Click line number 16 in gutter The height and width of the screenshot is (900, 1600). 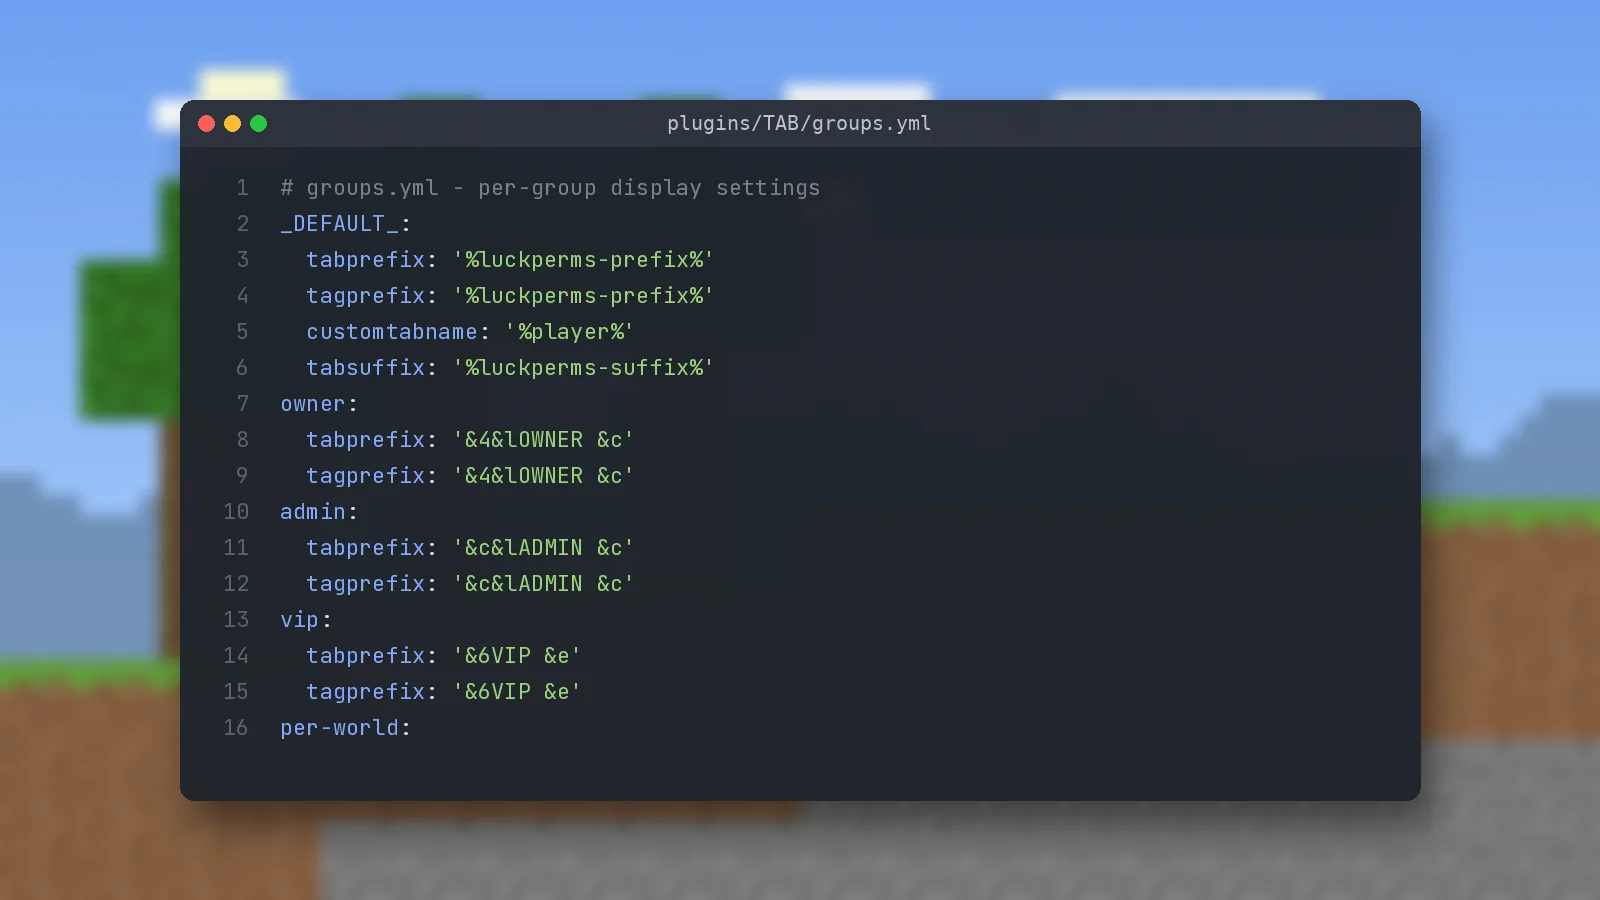point(236,728)
